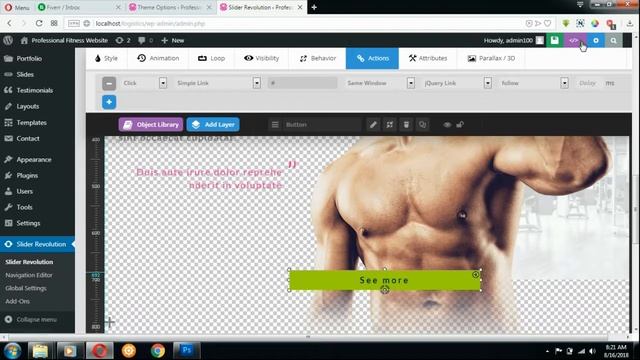Image resolution: width=640 pixels, height=360 pixels.
Task: Select the See more button layer on canvas
Action: coord(384,280)
